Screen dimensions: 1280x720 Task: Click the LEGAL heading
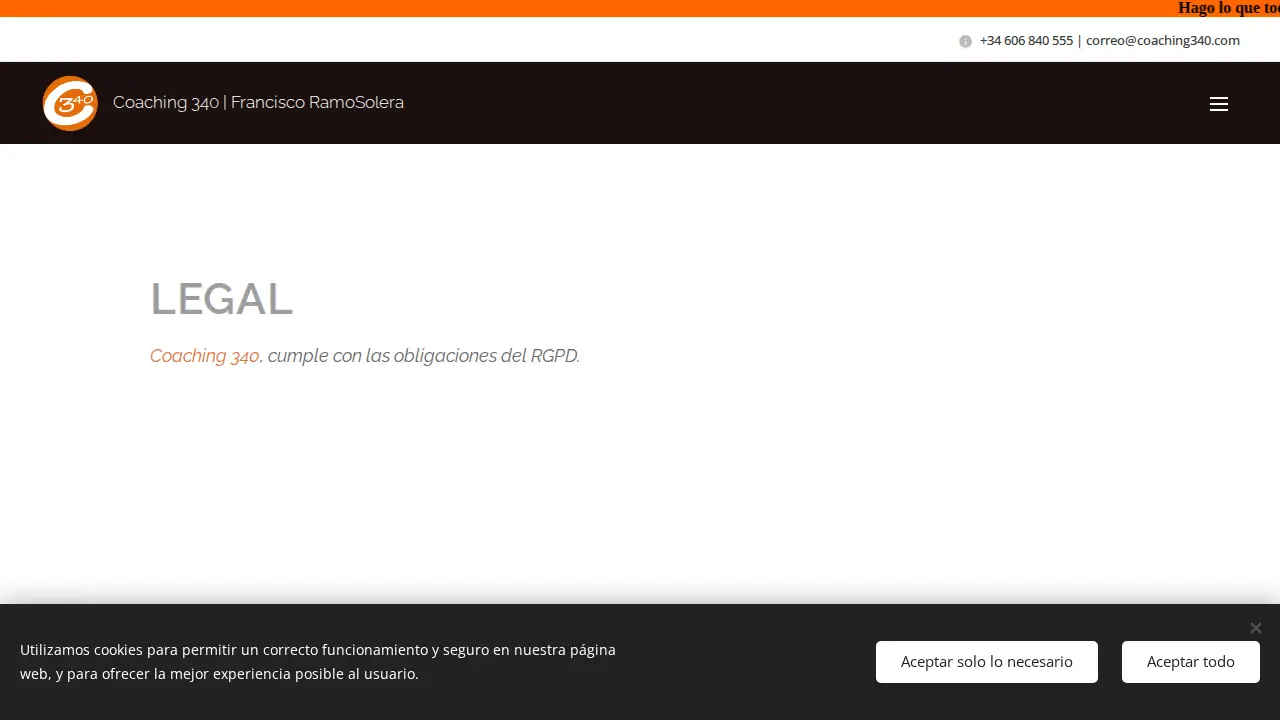point(221,299)
